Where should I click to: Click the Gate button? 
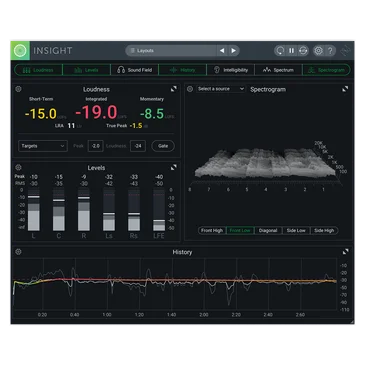tap(163, 146)
